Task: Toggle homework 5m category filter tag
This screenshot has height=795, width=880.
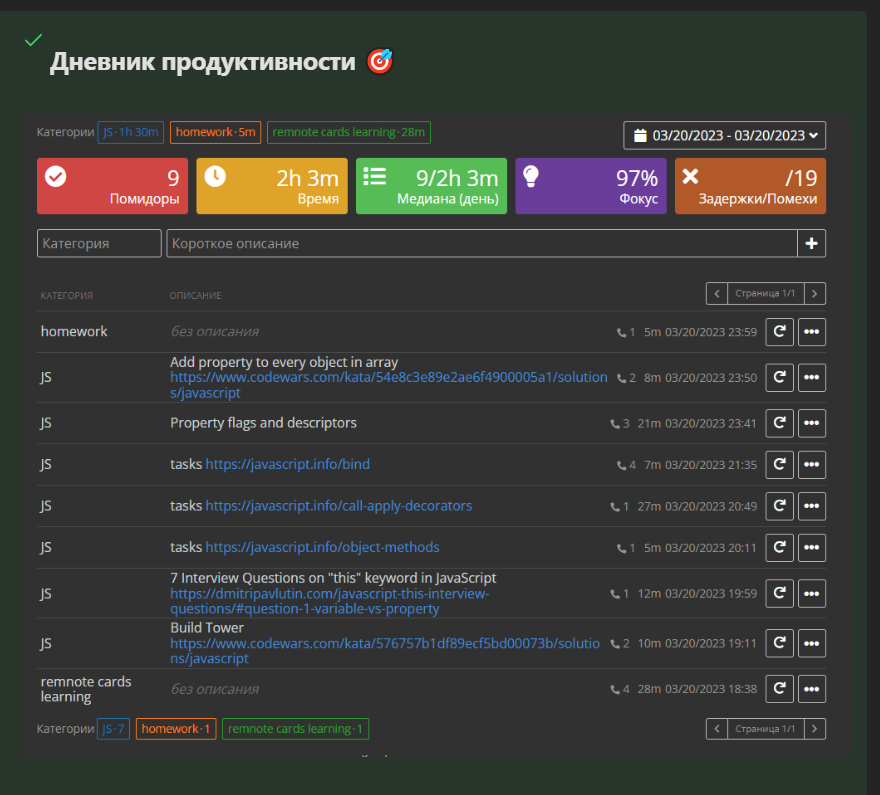Action: [x=215, y=132]
